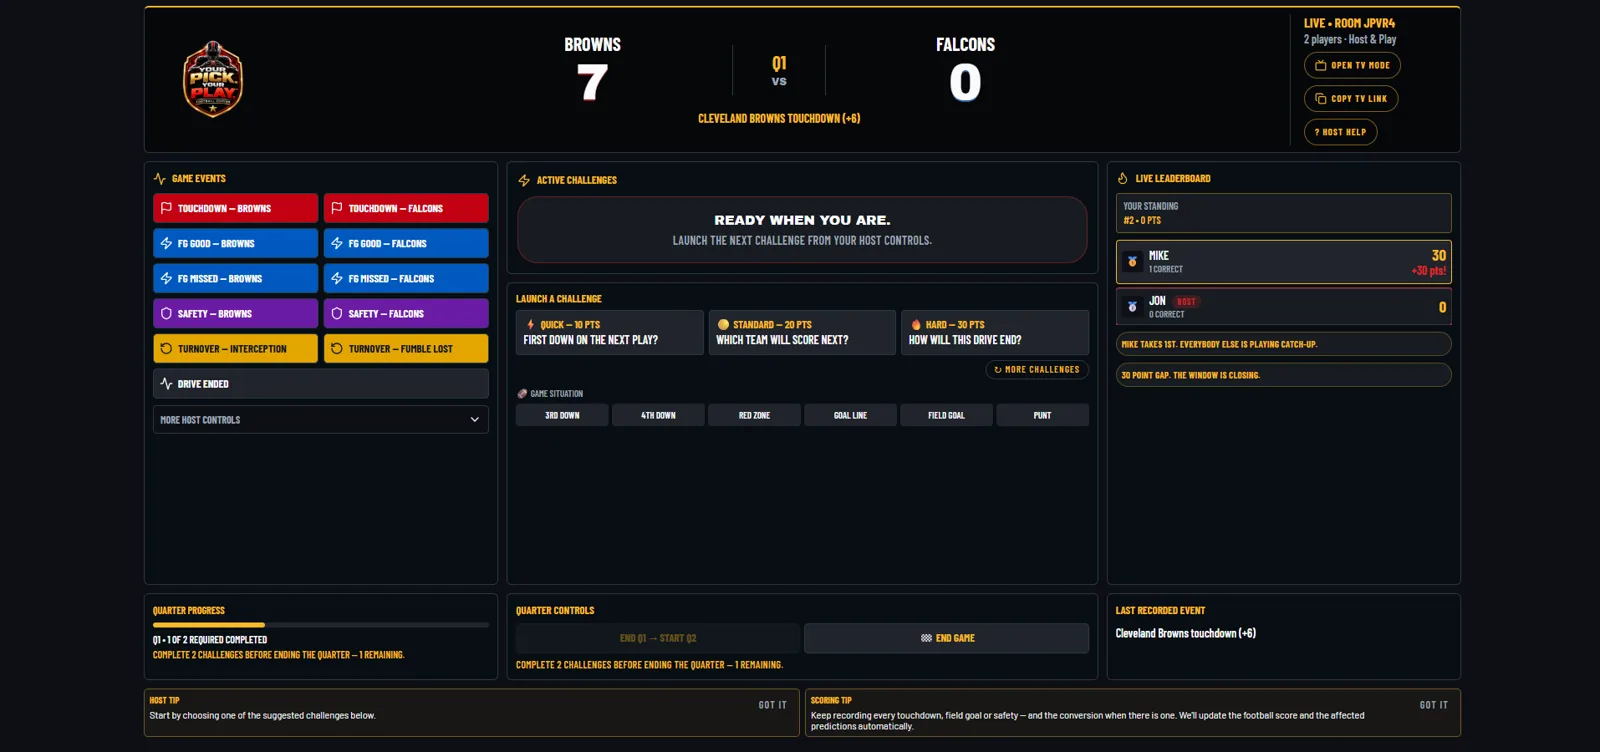The image size is (1600, 752).
Task: Click the Active Challenges lightning icon
Action: [524, 180]
